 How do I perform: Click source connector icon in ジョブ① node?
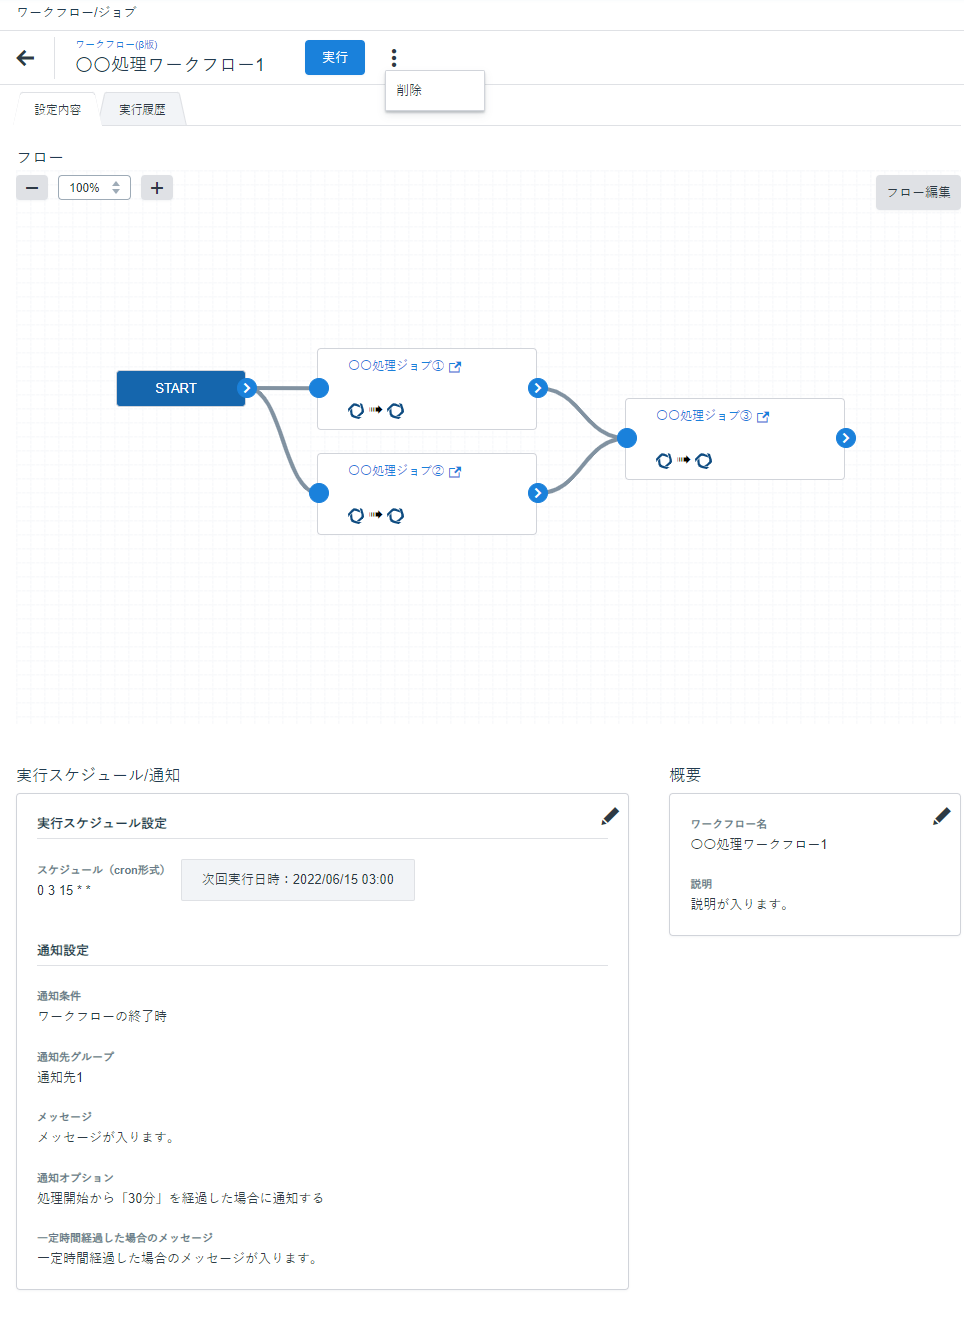tap(356, 410)
